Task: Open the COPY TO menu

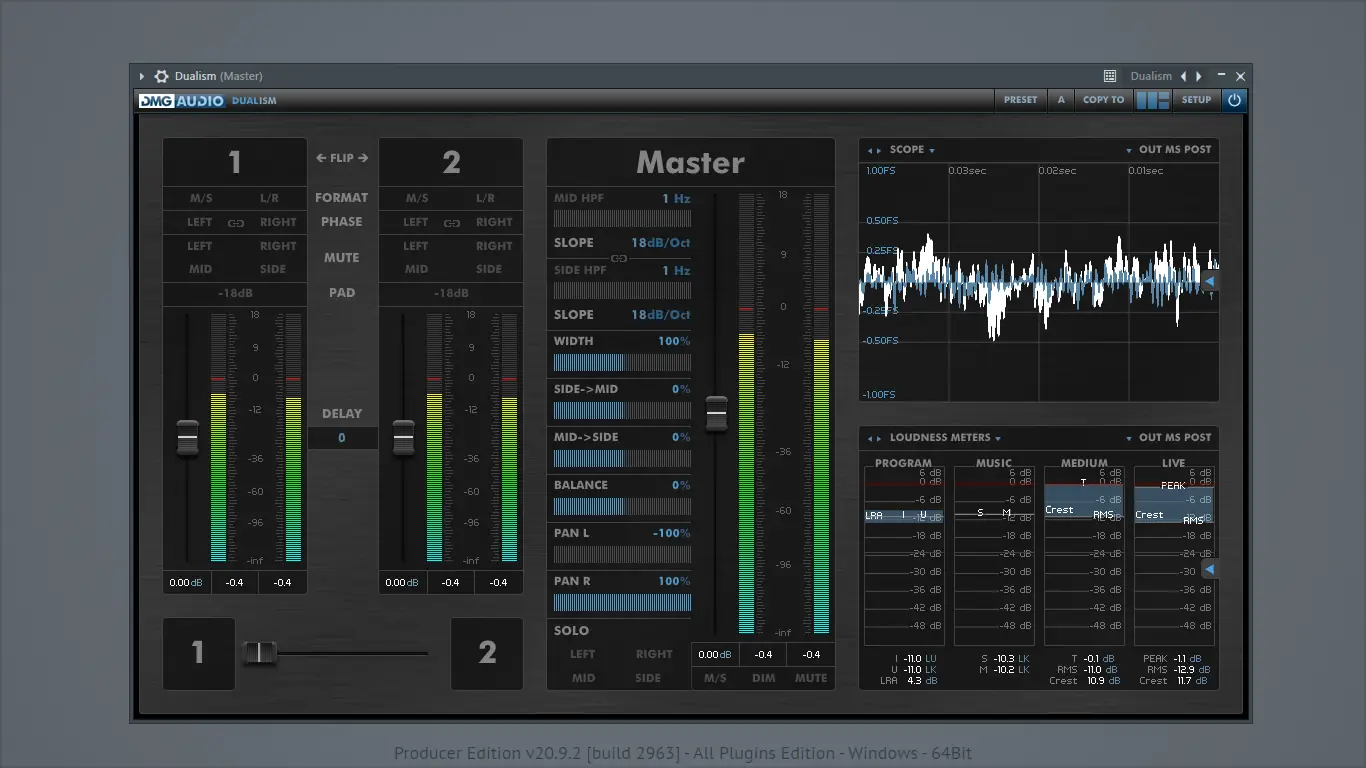Action: coord(1103,100)
